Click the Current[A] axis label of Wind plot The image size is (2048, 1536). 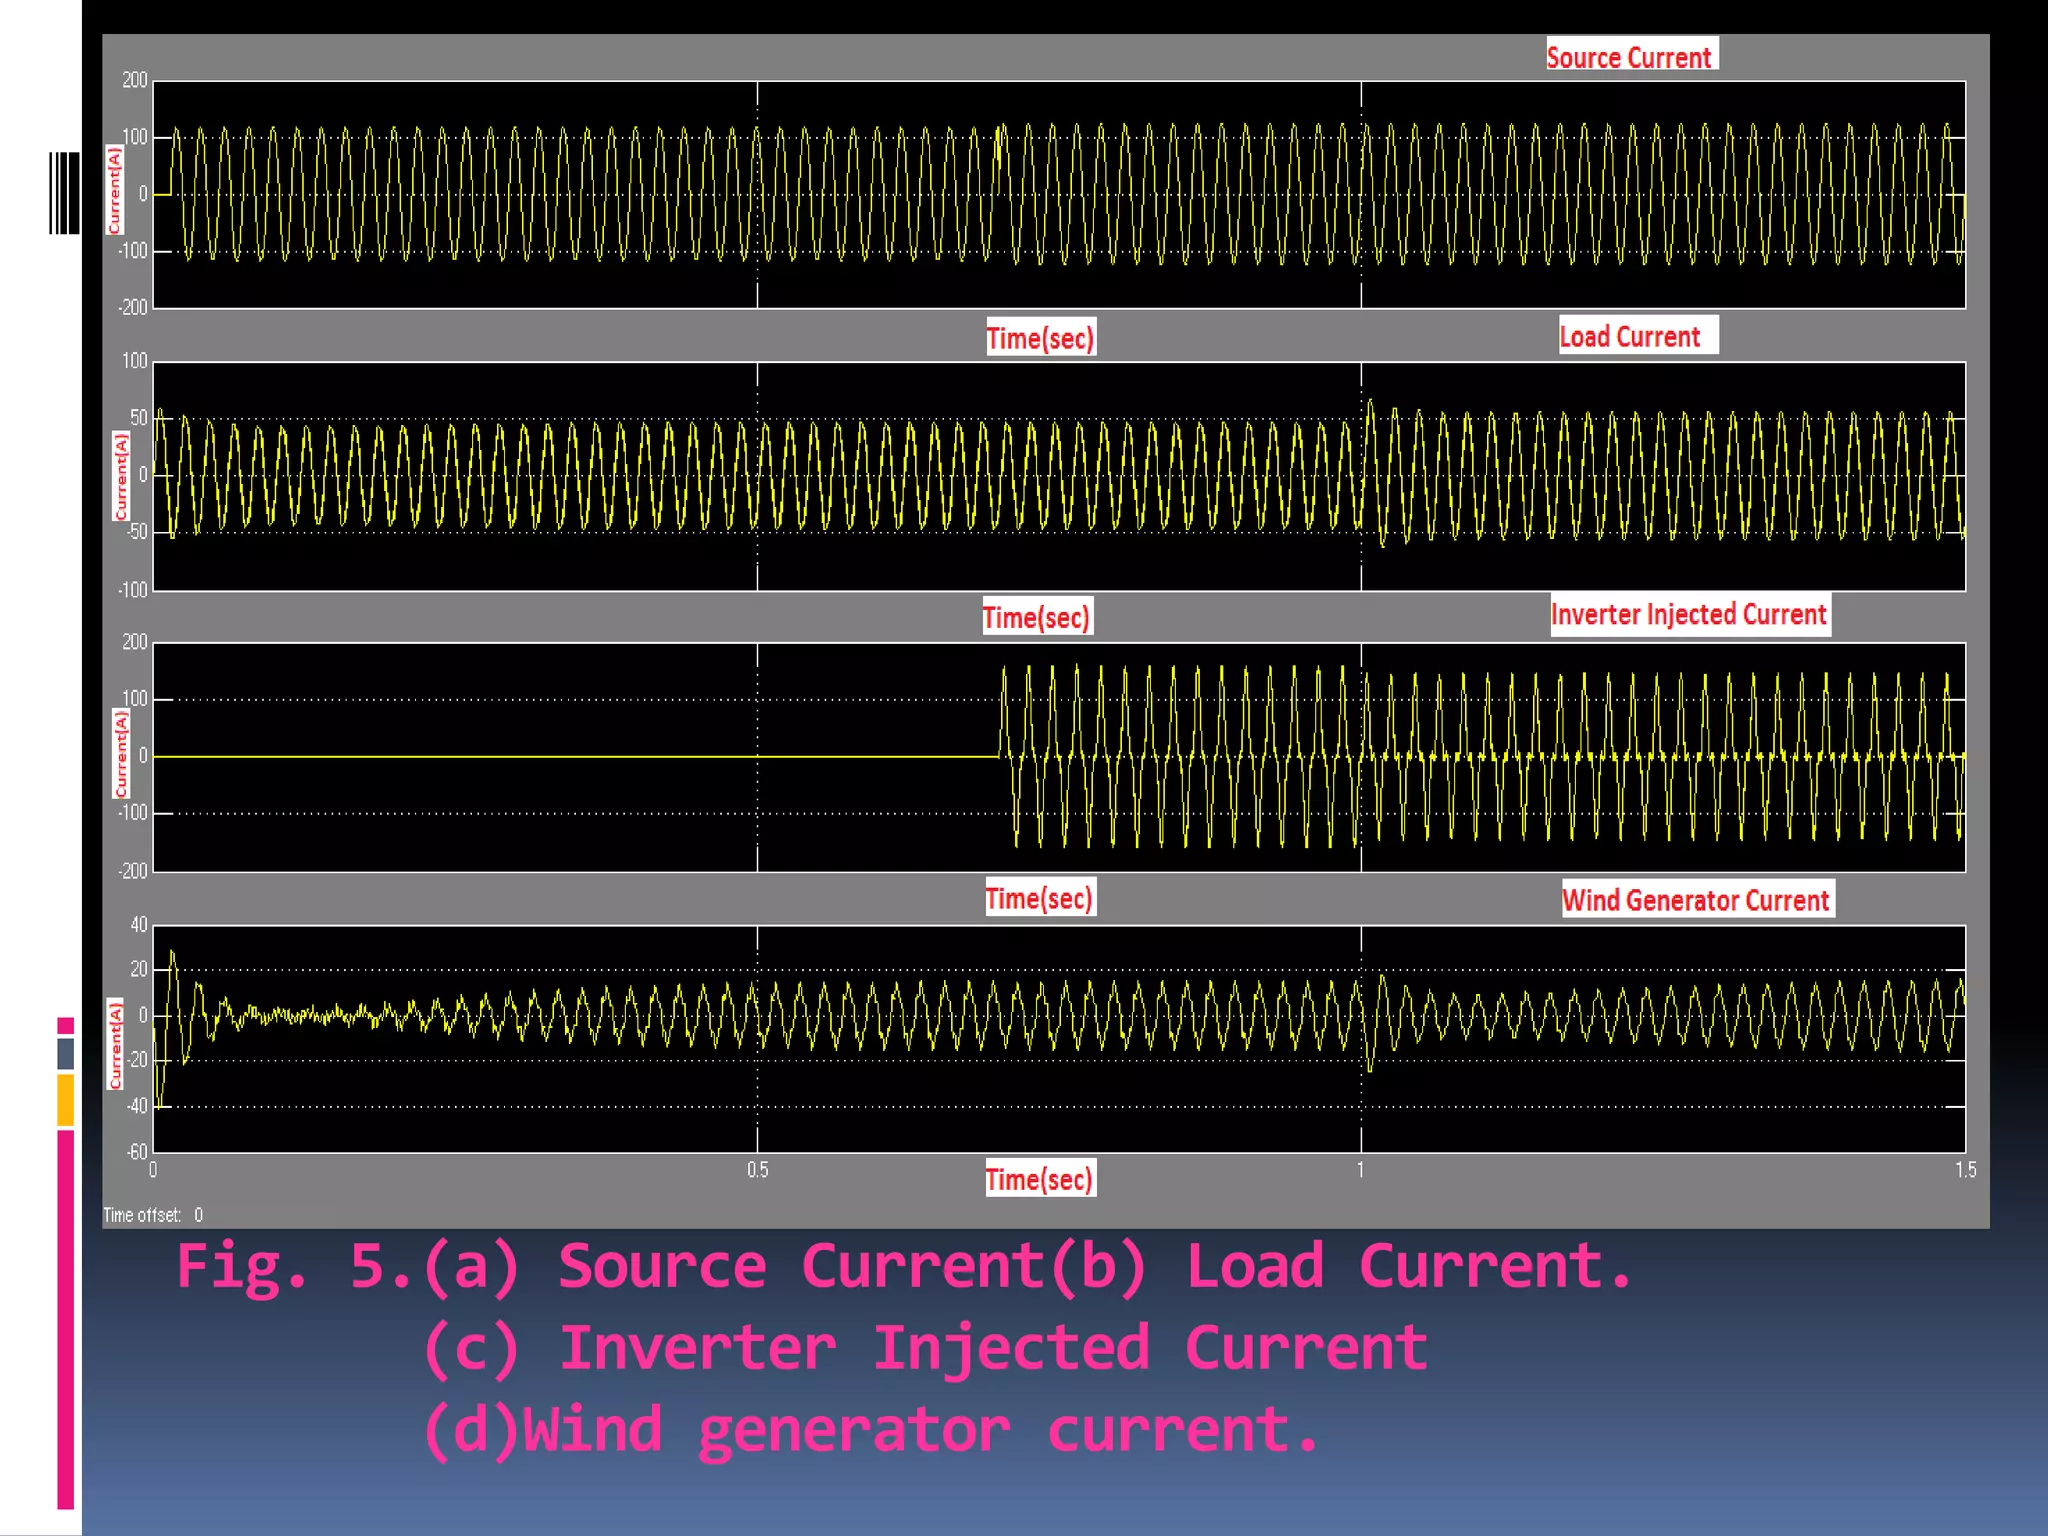pos(114,1044)
